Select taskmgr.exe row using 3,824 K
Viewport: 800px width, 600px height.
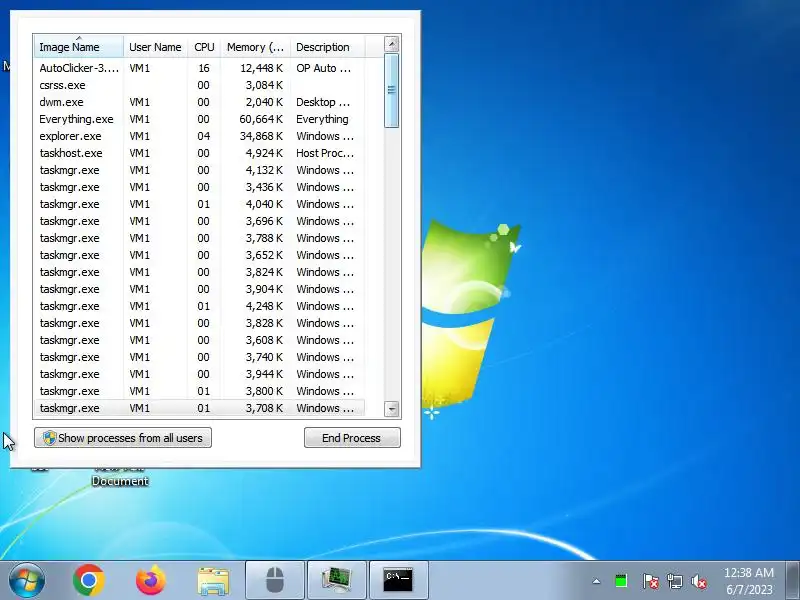(x=199, y=272)
